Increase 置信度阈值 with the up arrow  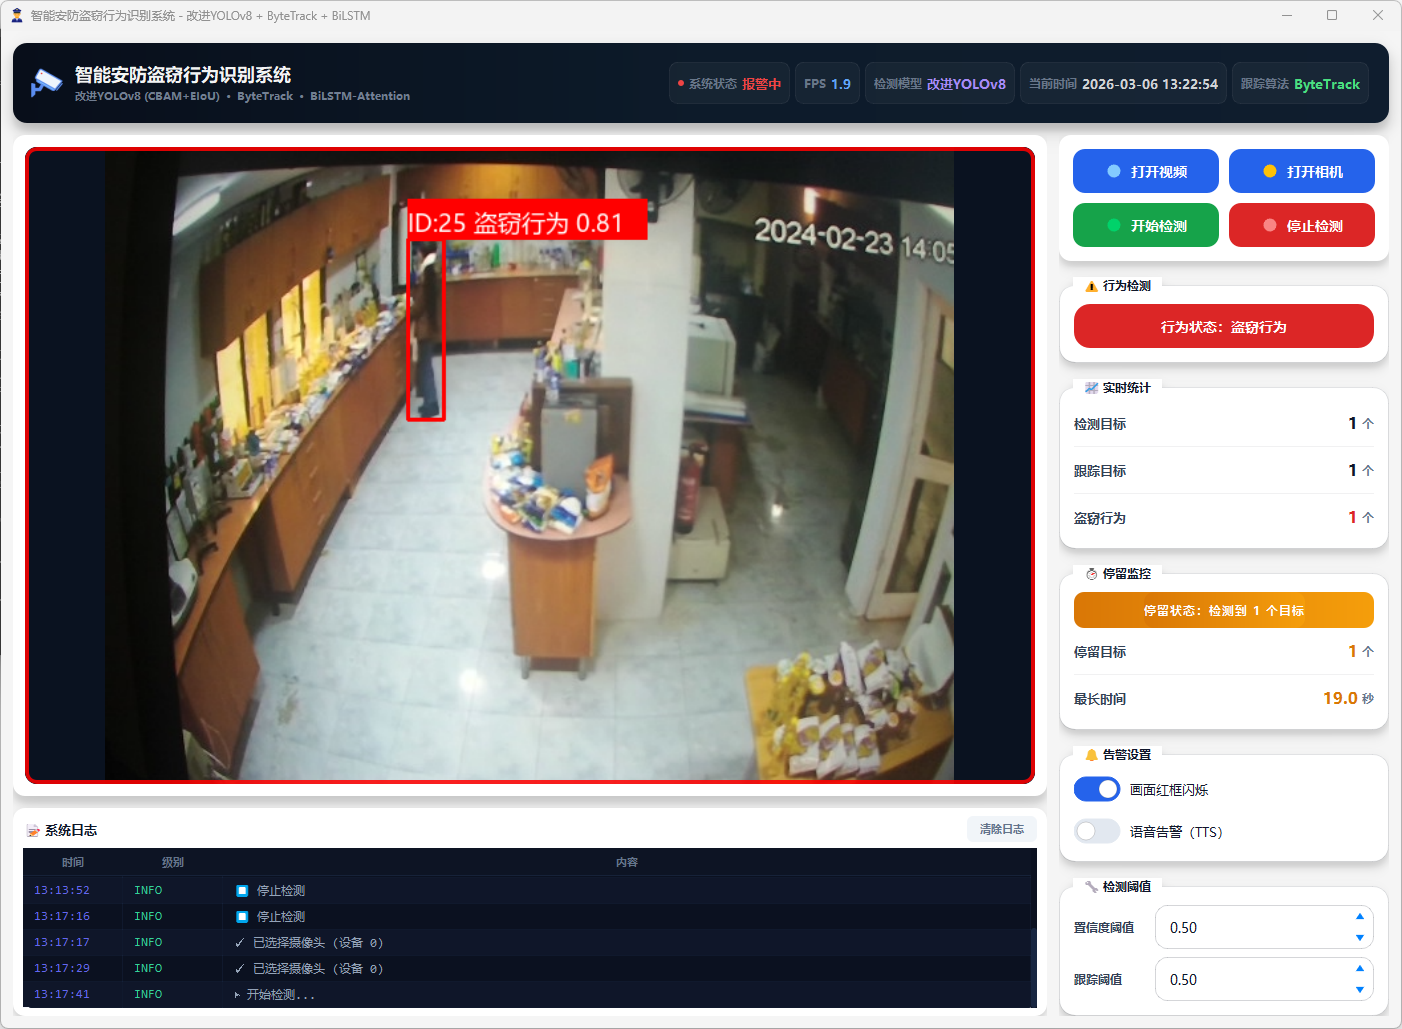pos(1359,916)
